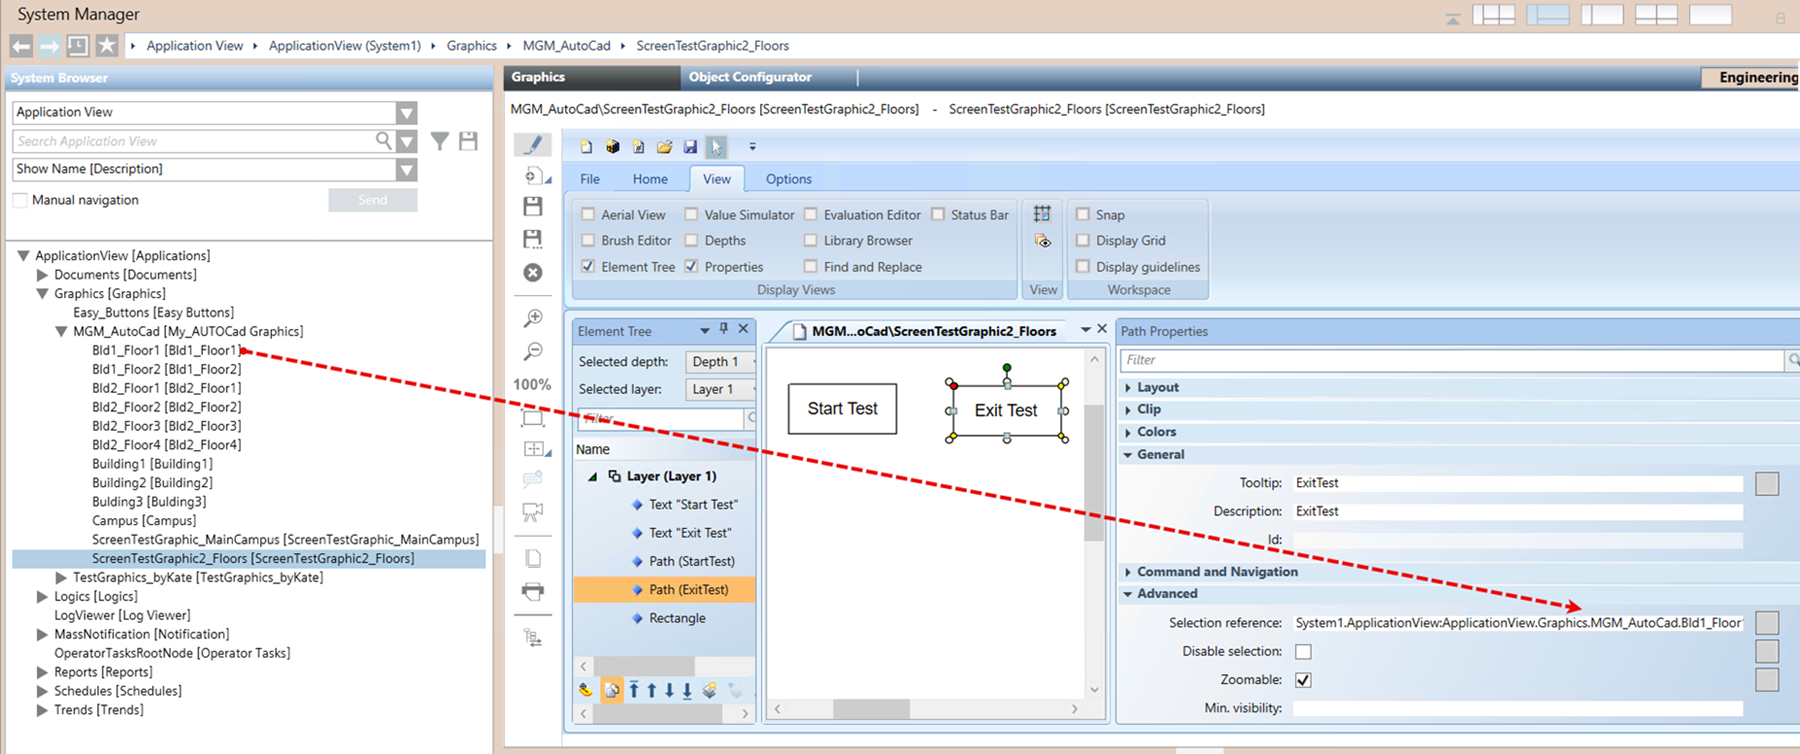Enable the Snap checkbox
The width and height of the screenshot is (1800, 754).
tap(1082, 214)
